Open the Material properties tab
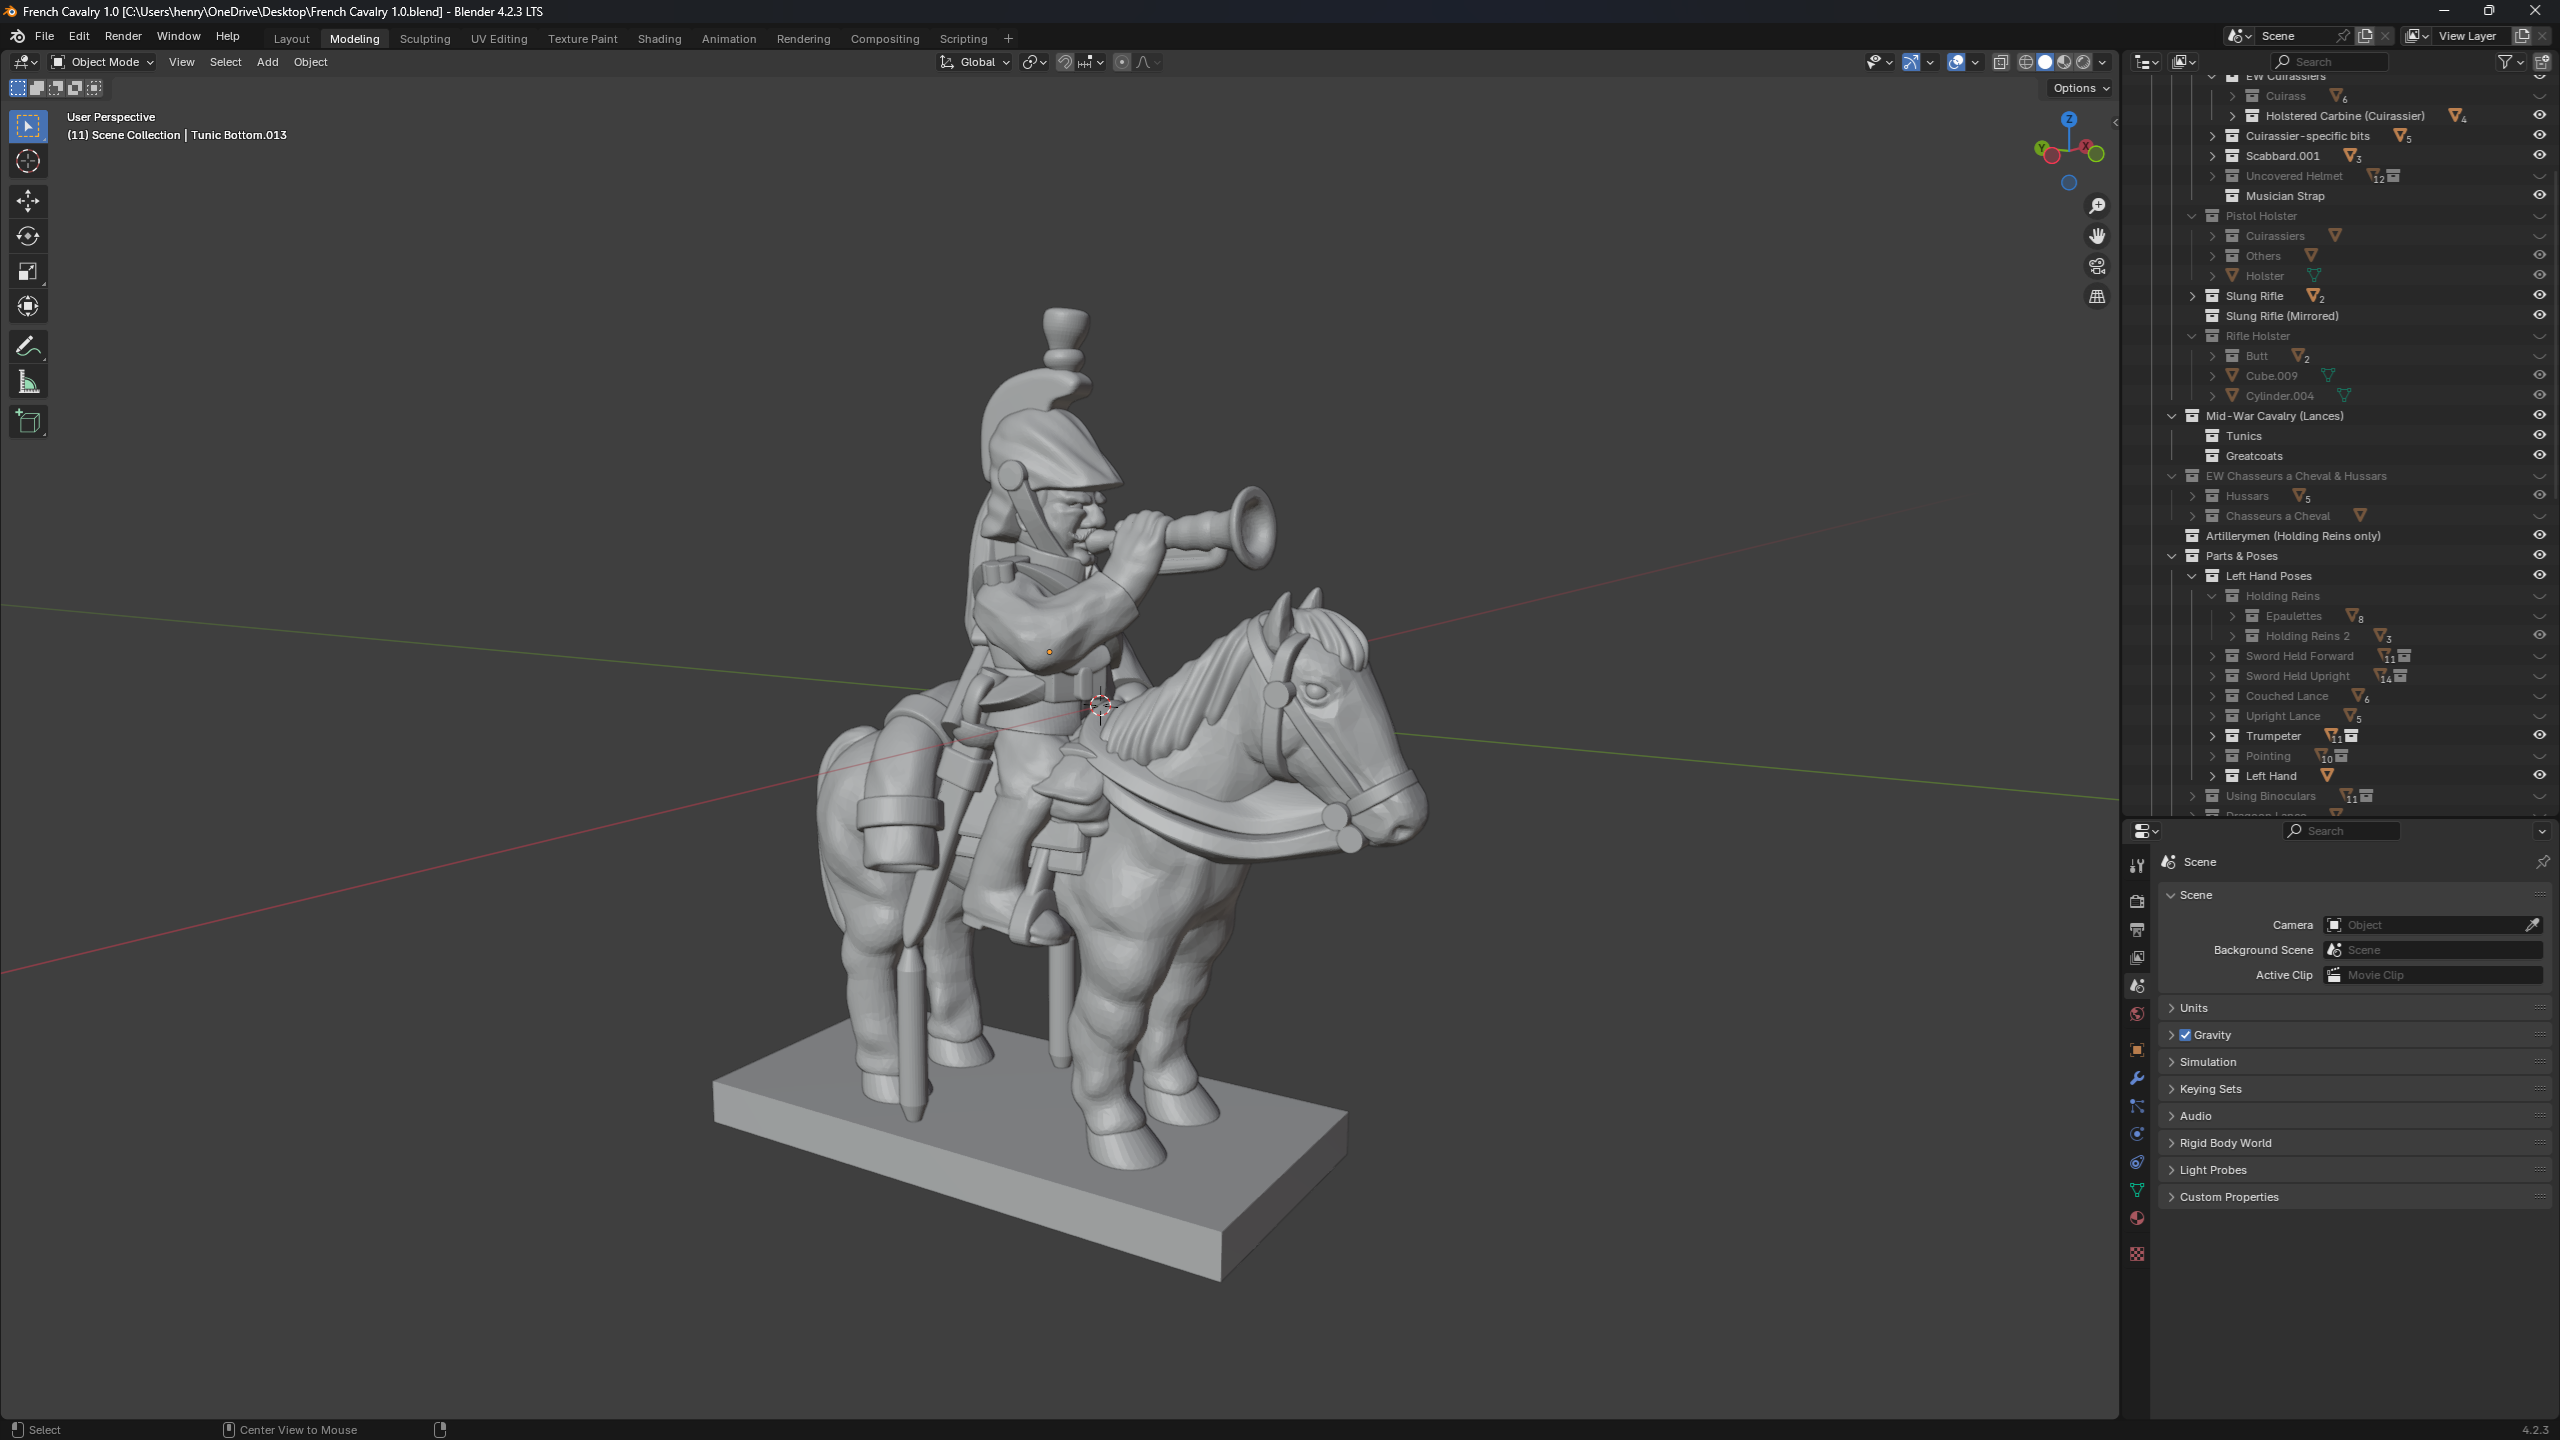The image size is (2560, 1440). coord(2137,1217)
